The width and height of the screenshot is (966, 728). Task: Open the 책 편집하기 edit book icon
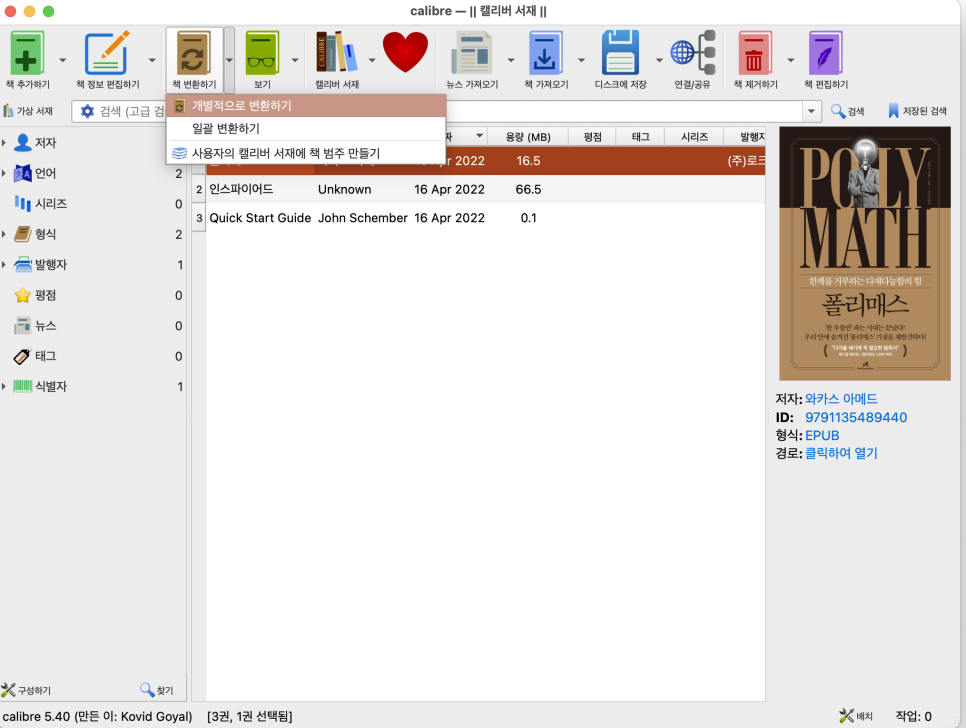coord(826,54)
